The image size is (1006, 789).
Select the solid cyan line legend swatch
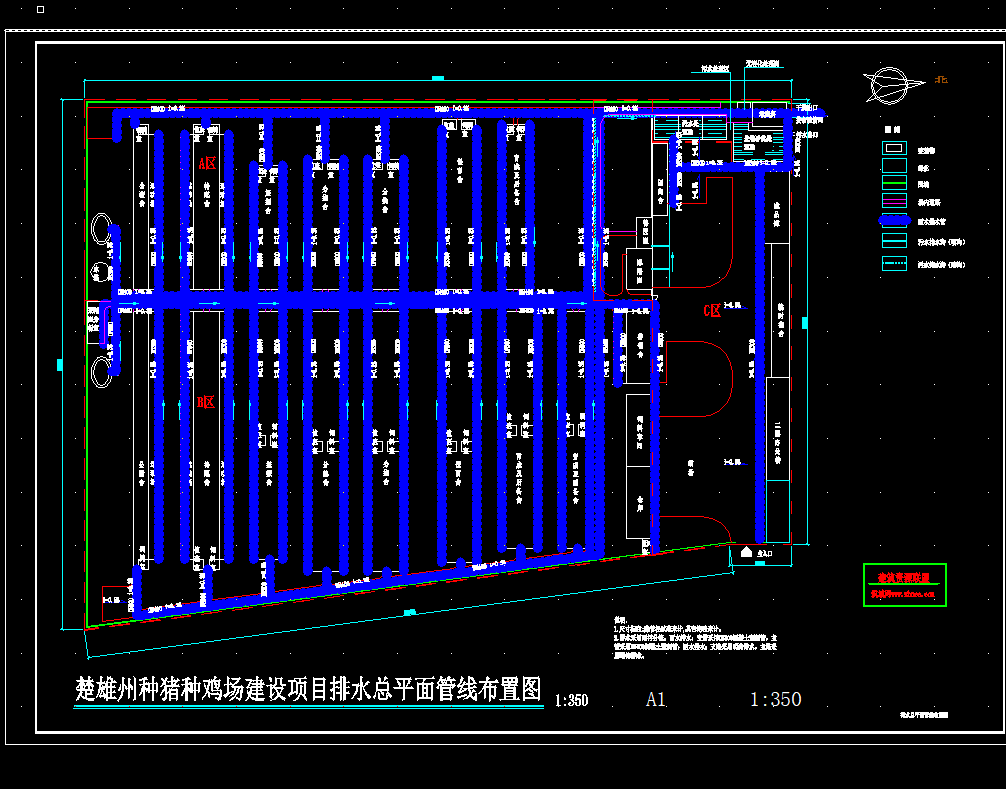coord(894,241)
